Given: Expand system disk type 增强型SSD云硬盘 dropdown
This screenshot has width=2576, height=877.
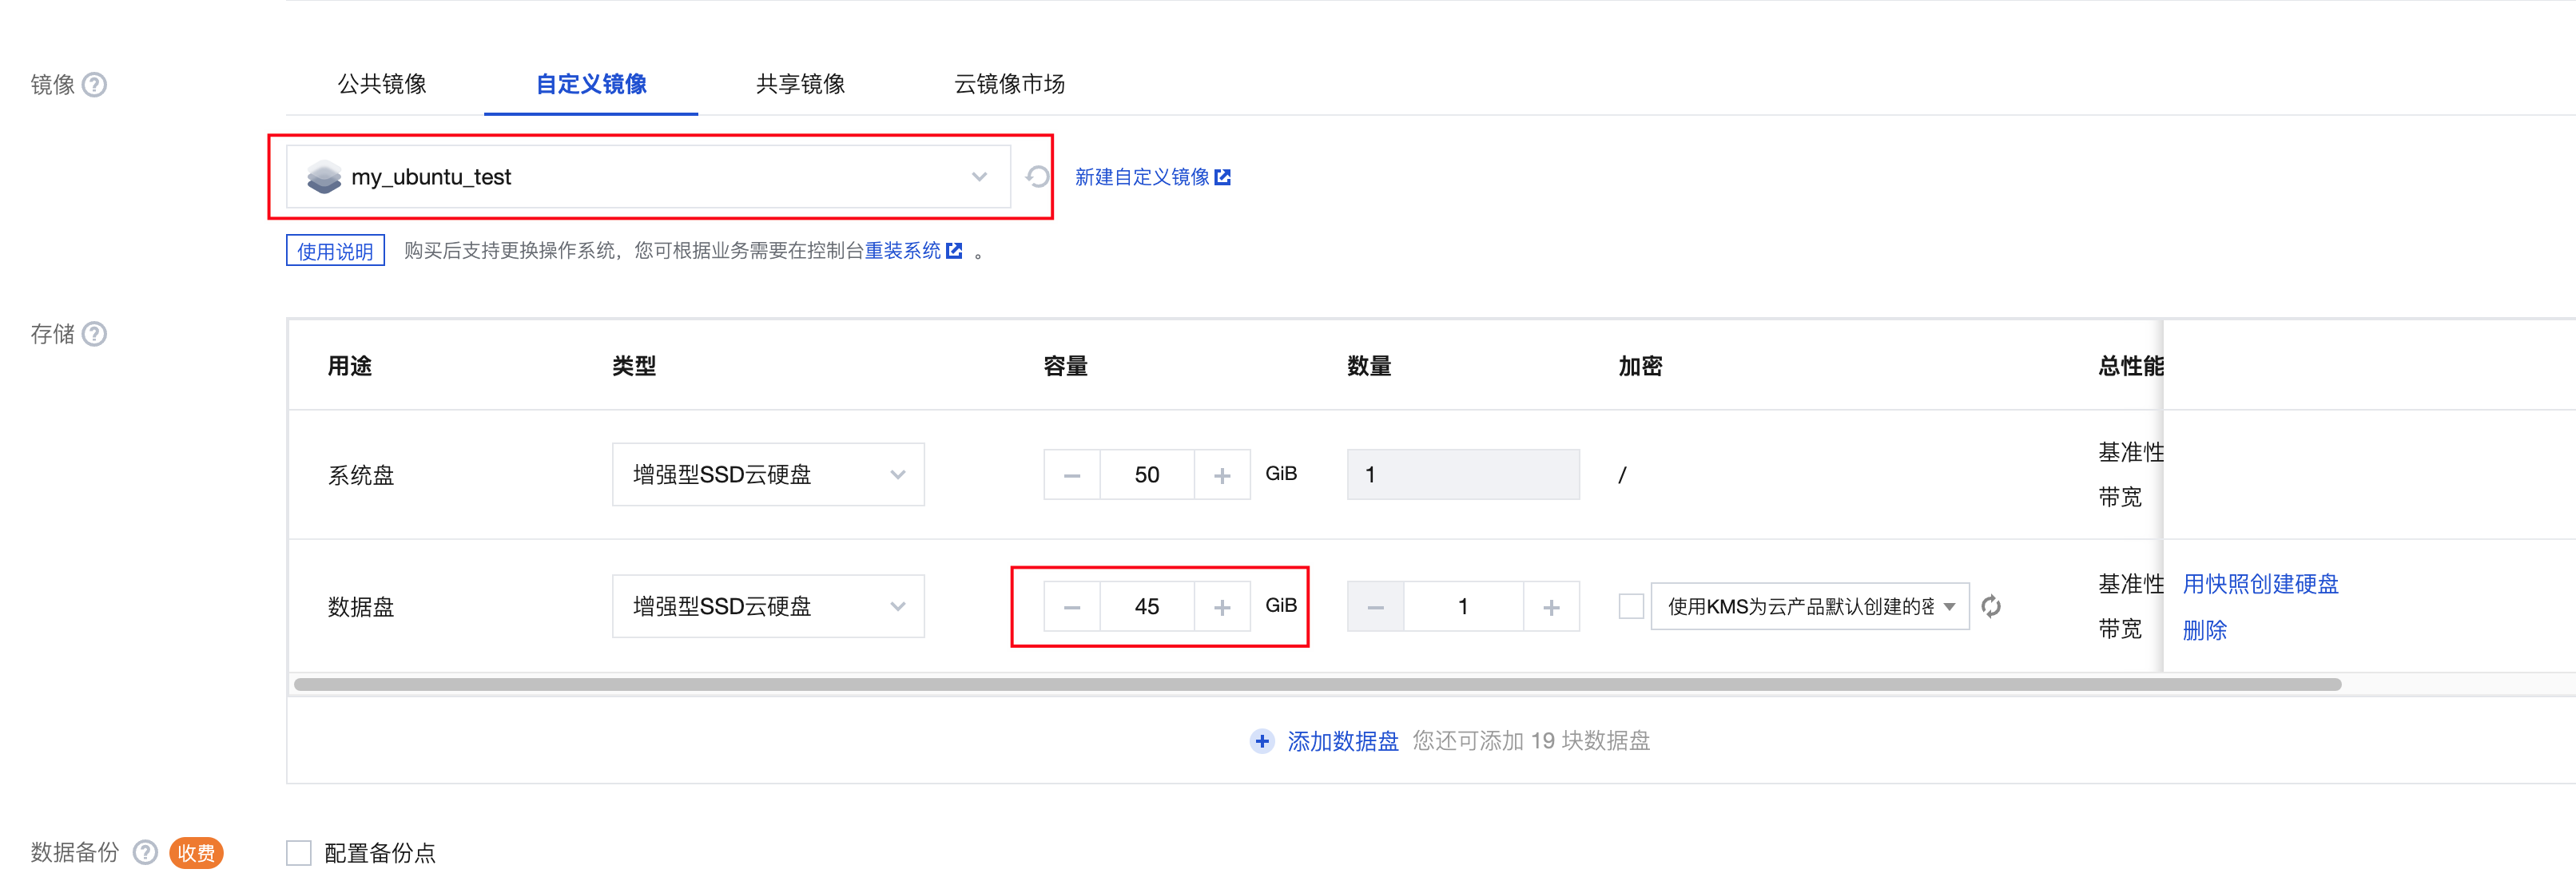Looking at the screenshot, I should click(x=767, y=475).
